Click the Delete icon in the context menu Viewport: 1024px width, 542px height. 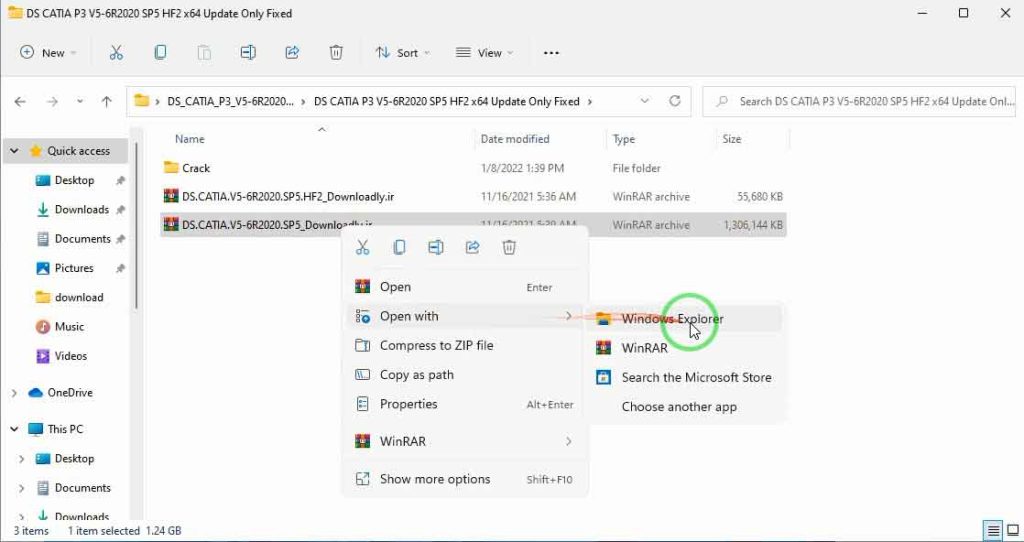point(508,247)
